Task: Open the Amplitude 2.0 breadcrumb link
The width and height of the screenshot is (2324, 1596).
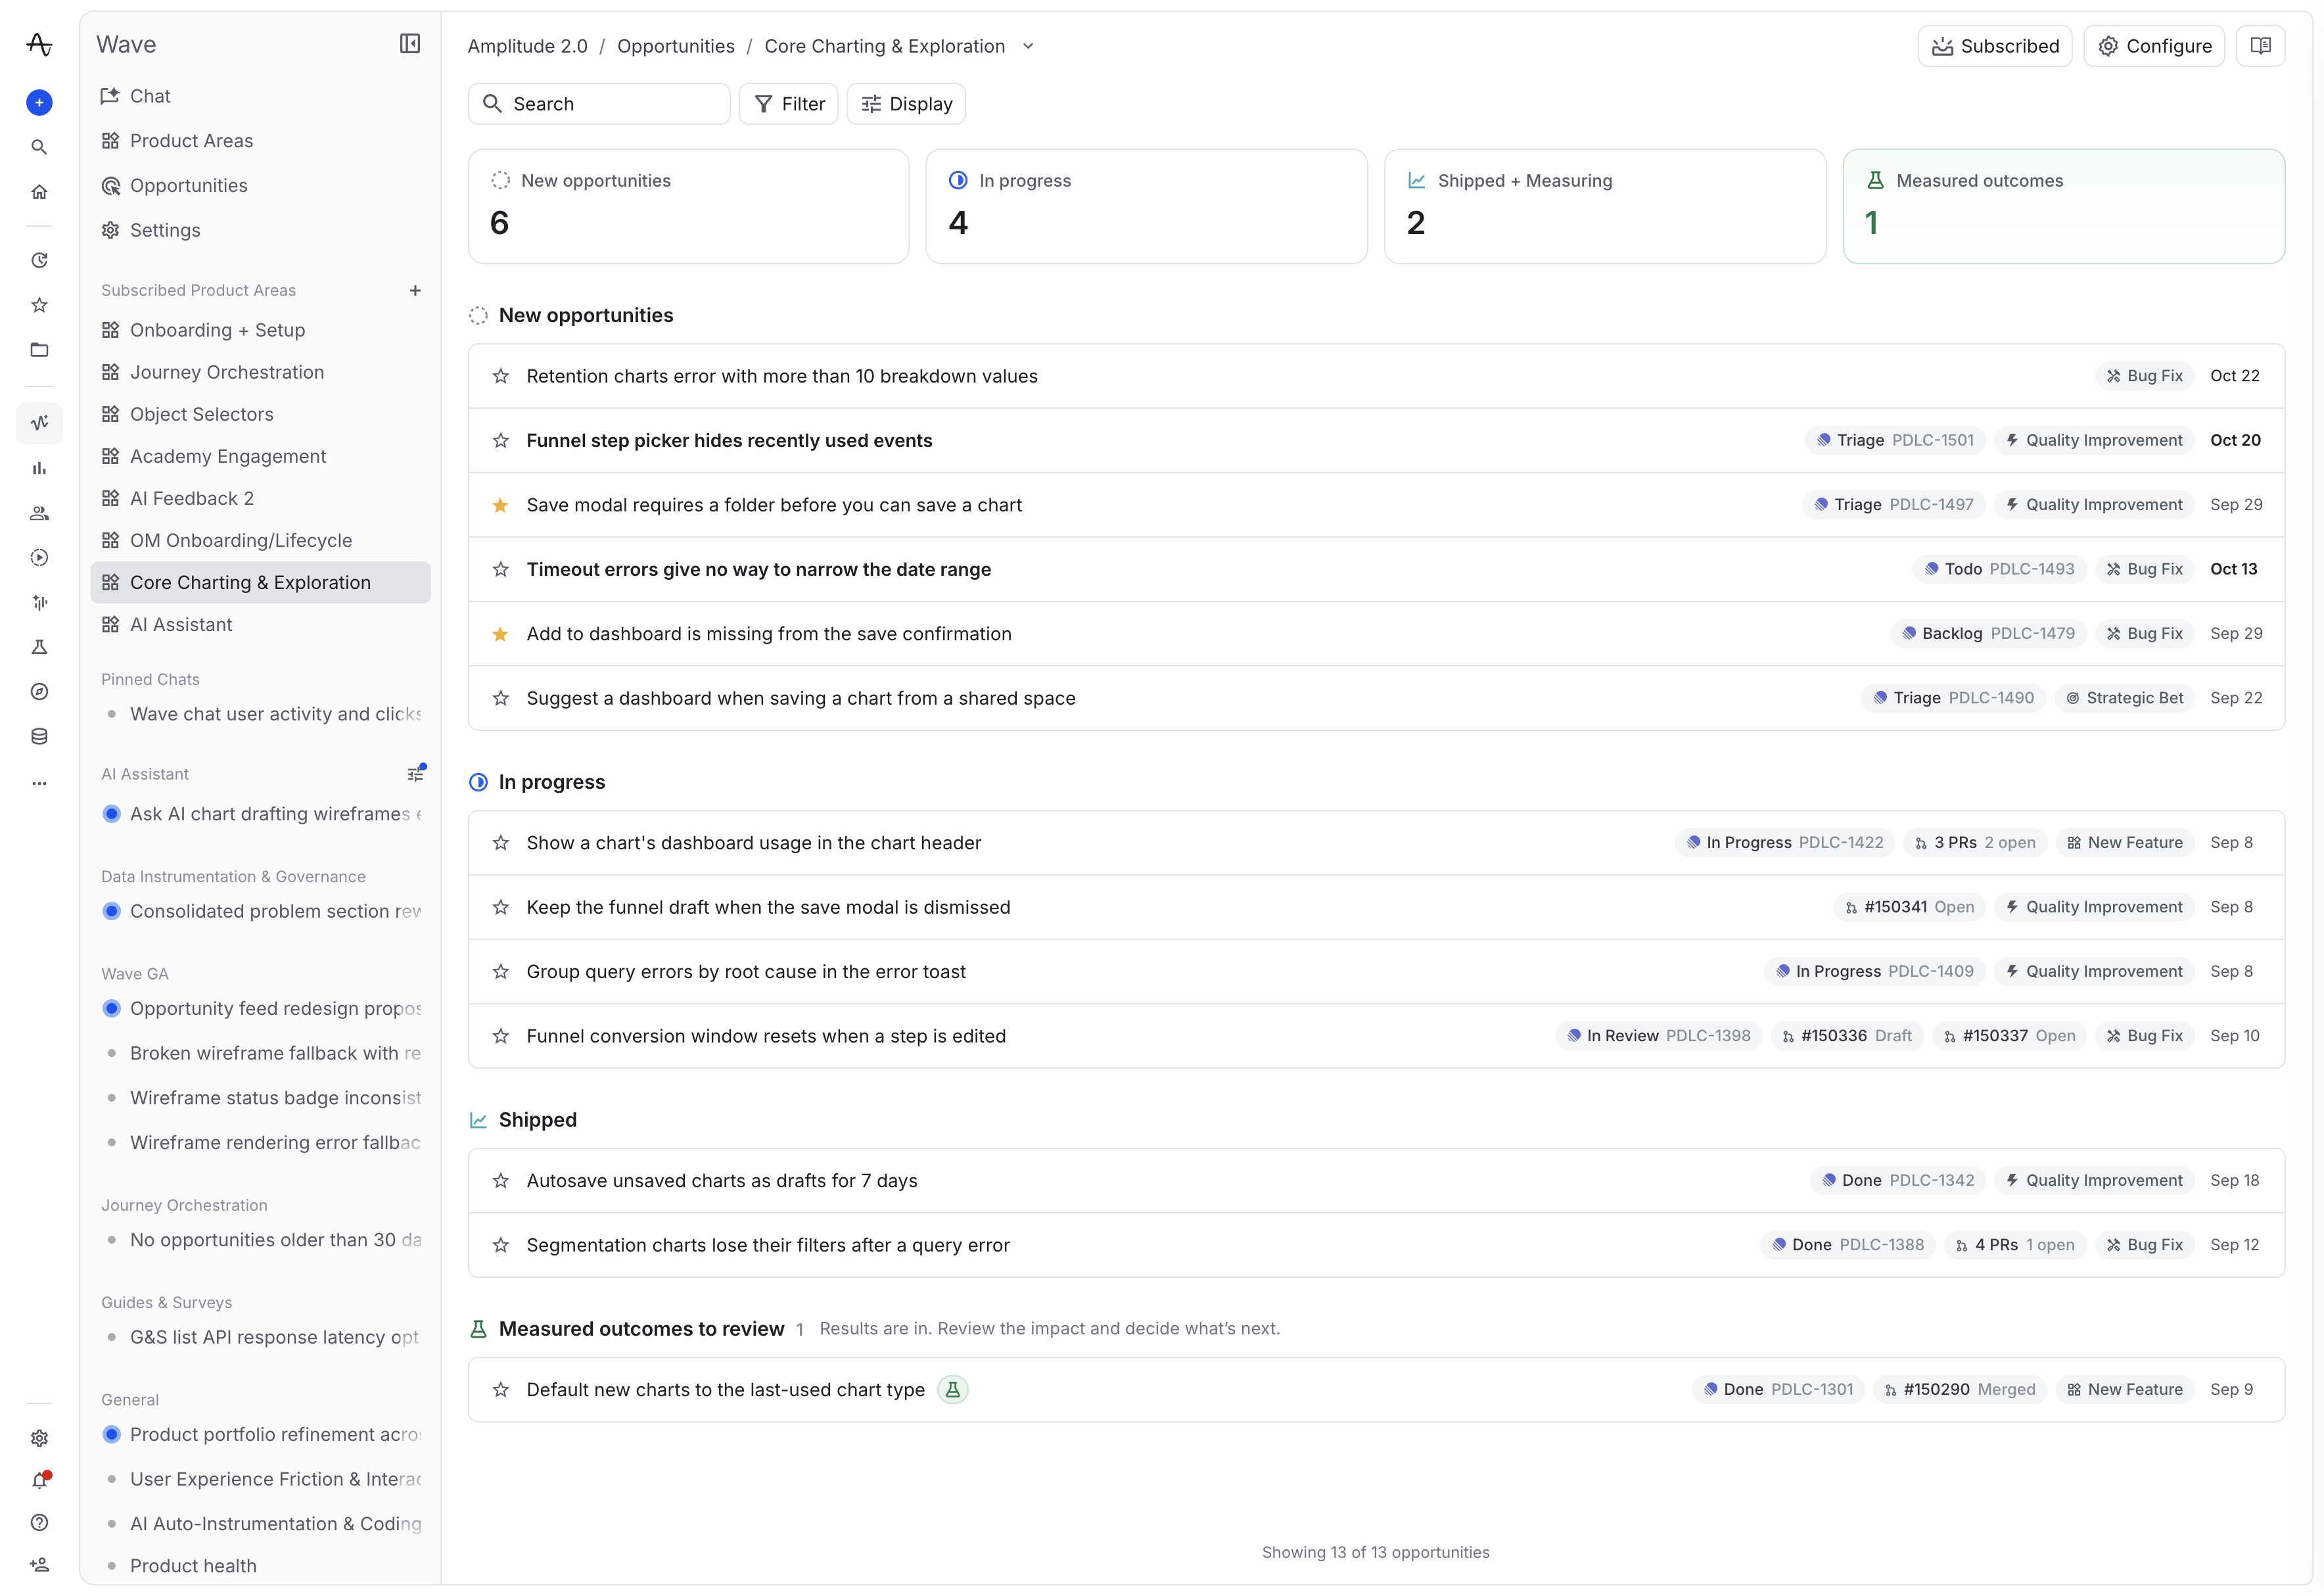Action: pos(528,46)
